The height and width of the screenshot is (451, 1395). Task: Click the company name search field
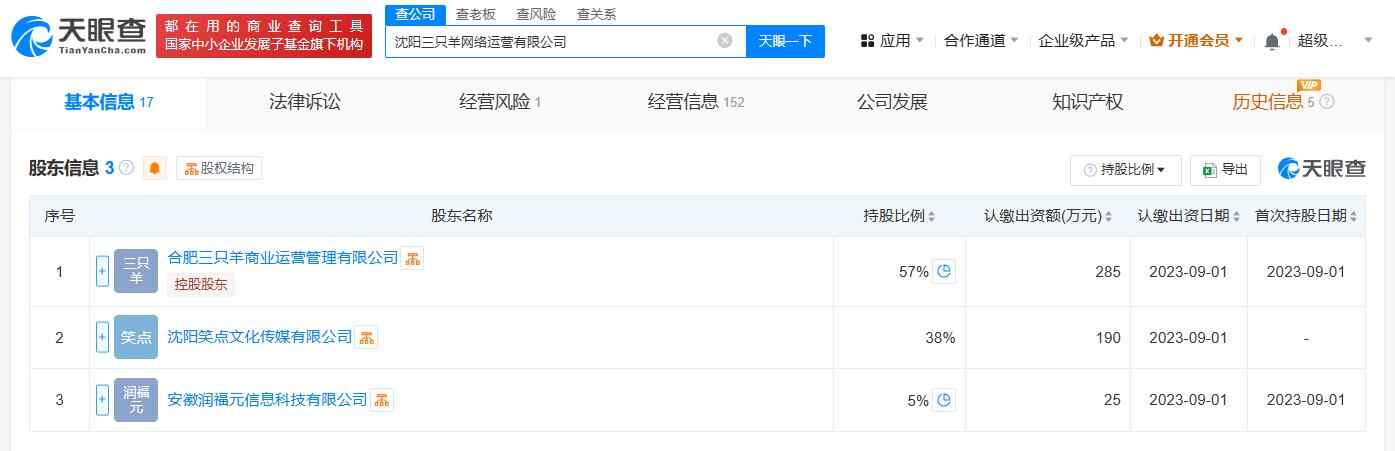point(550,41)
